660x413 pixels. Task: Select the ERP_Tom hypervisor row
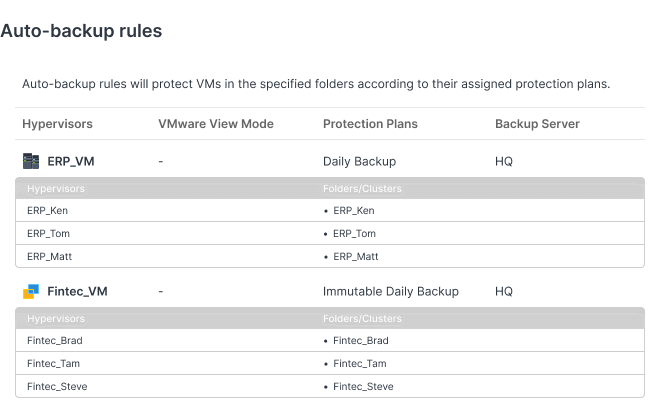coord(48,233)
